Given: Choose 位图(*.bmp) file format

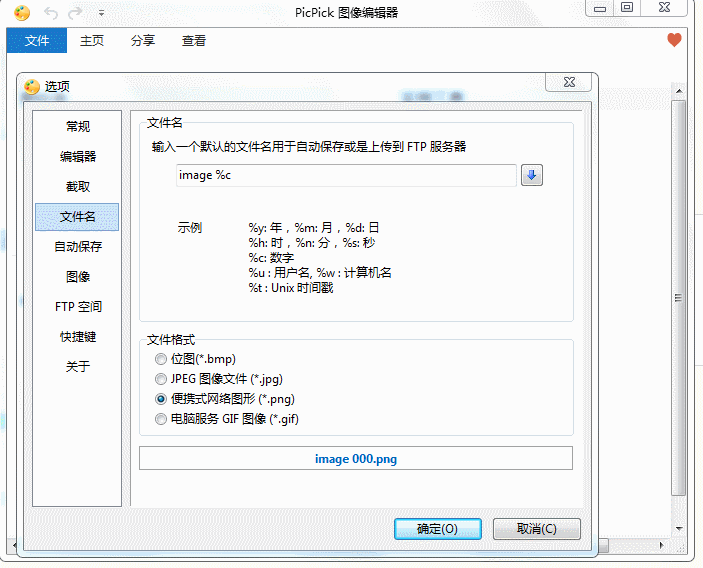Looking at the screenshot, I should 195,359.
